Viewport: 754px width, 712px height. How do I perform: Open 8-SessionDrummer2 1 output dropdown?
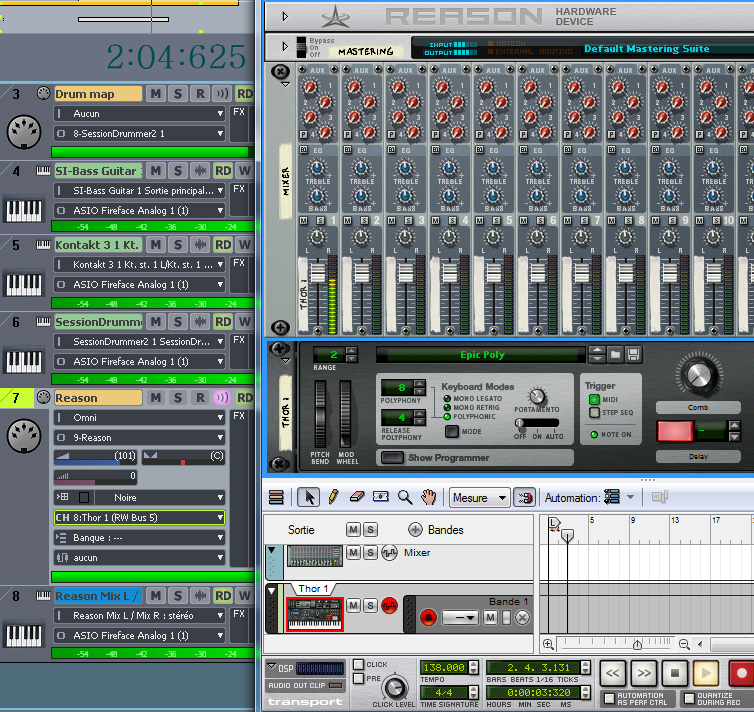139,134
